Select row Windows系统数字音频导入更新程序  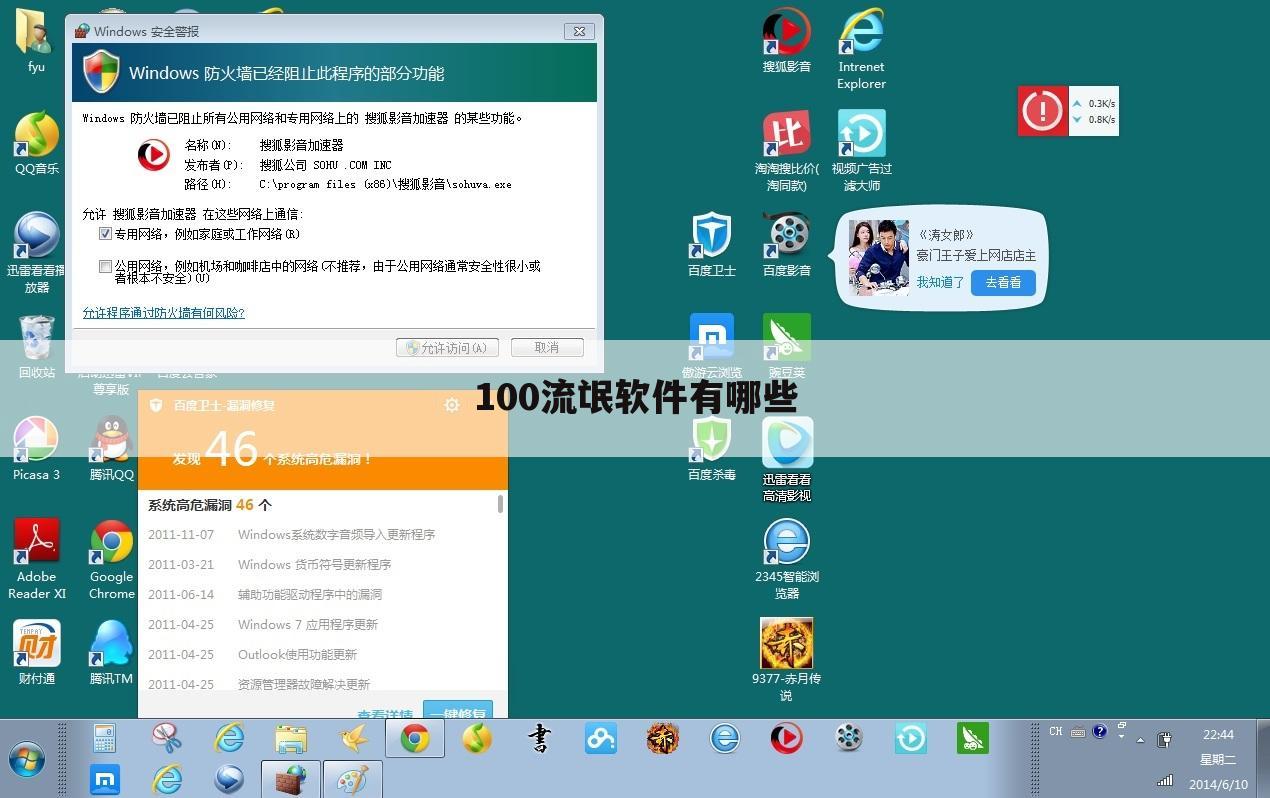(318, 535)
